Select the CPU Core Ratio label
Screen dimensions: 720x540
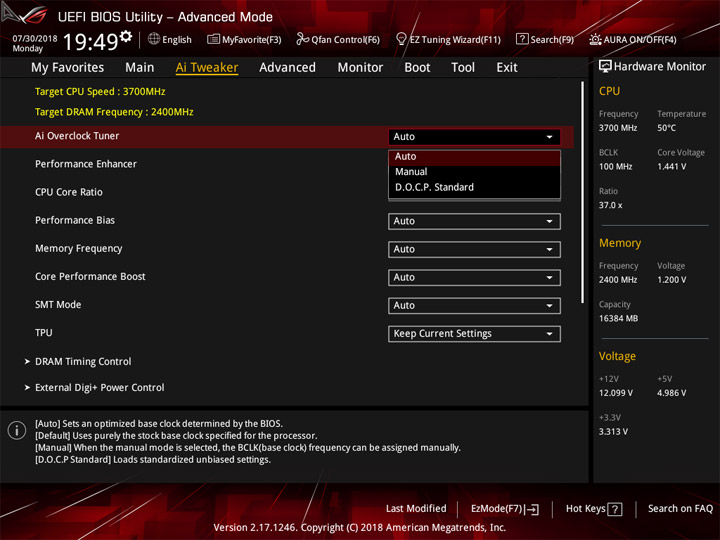click(69, 192)
